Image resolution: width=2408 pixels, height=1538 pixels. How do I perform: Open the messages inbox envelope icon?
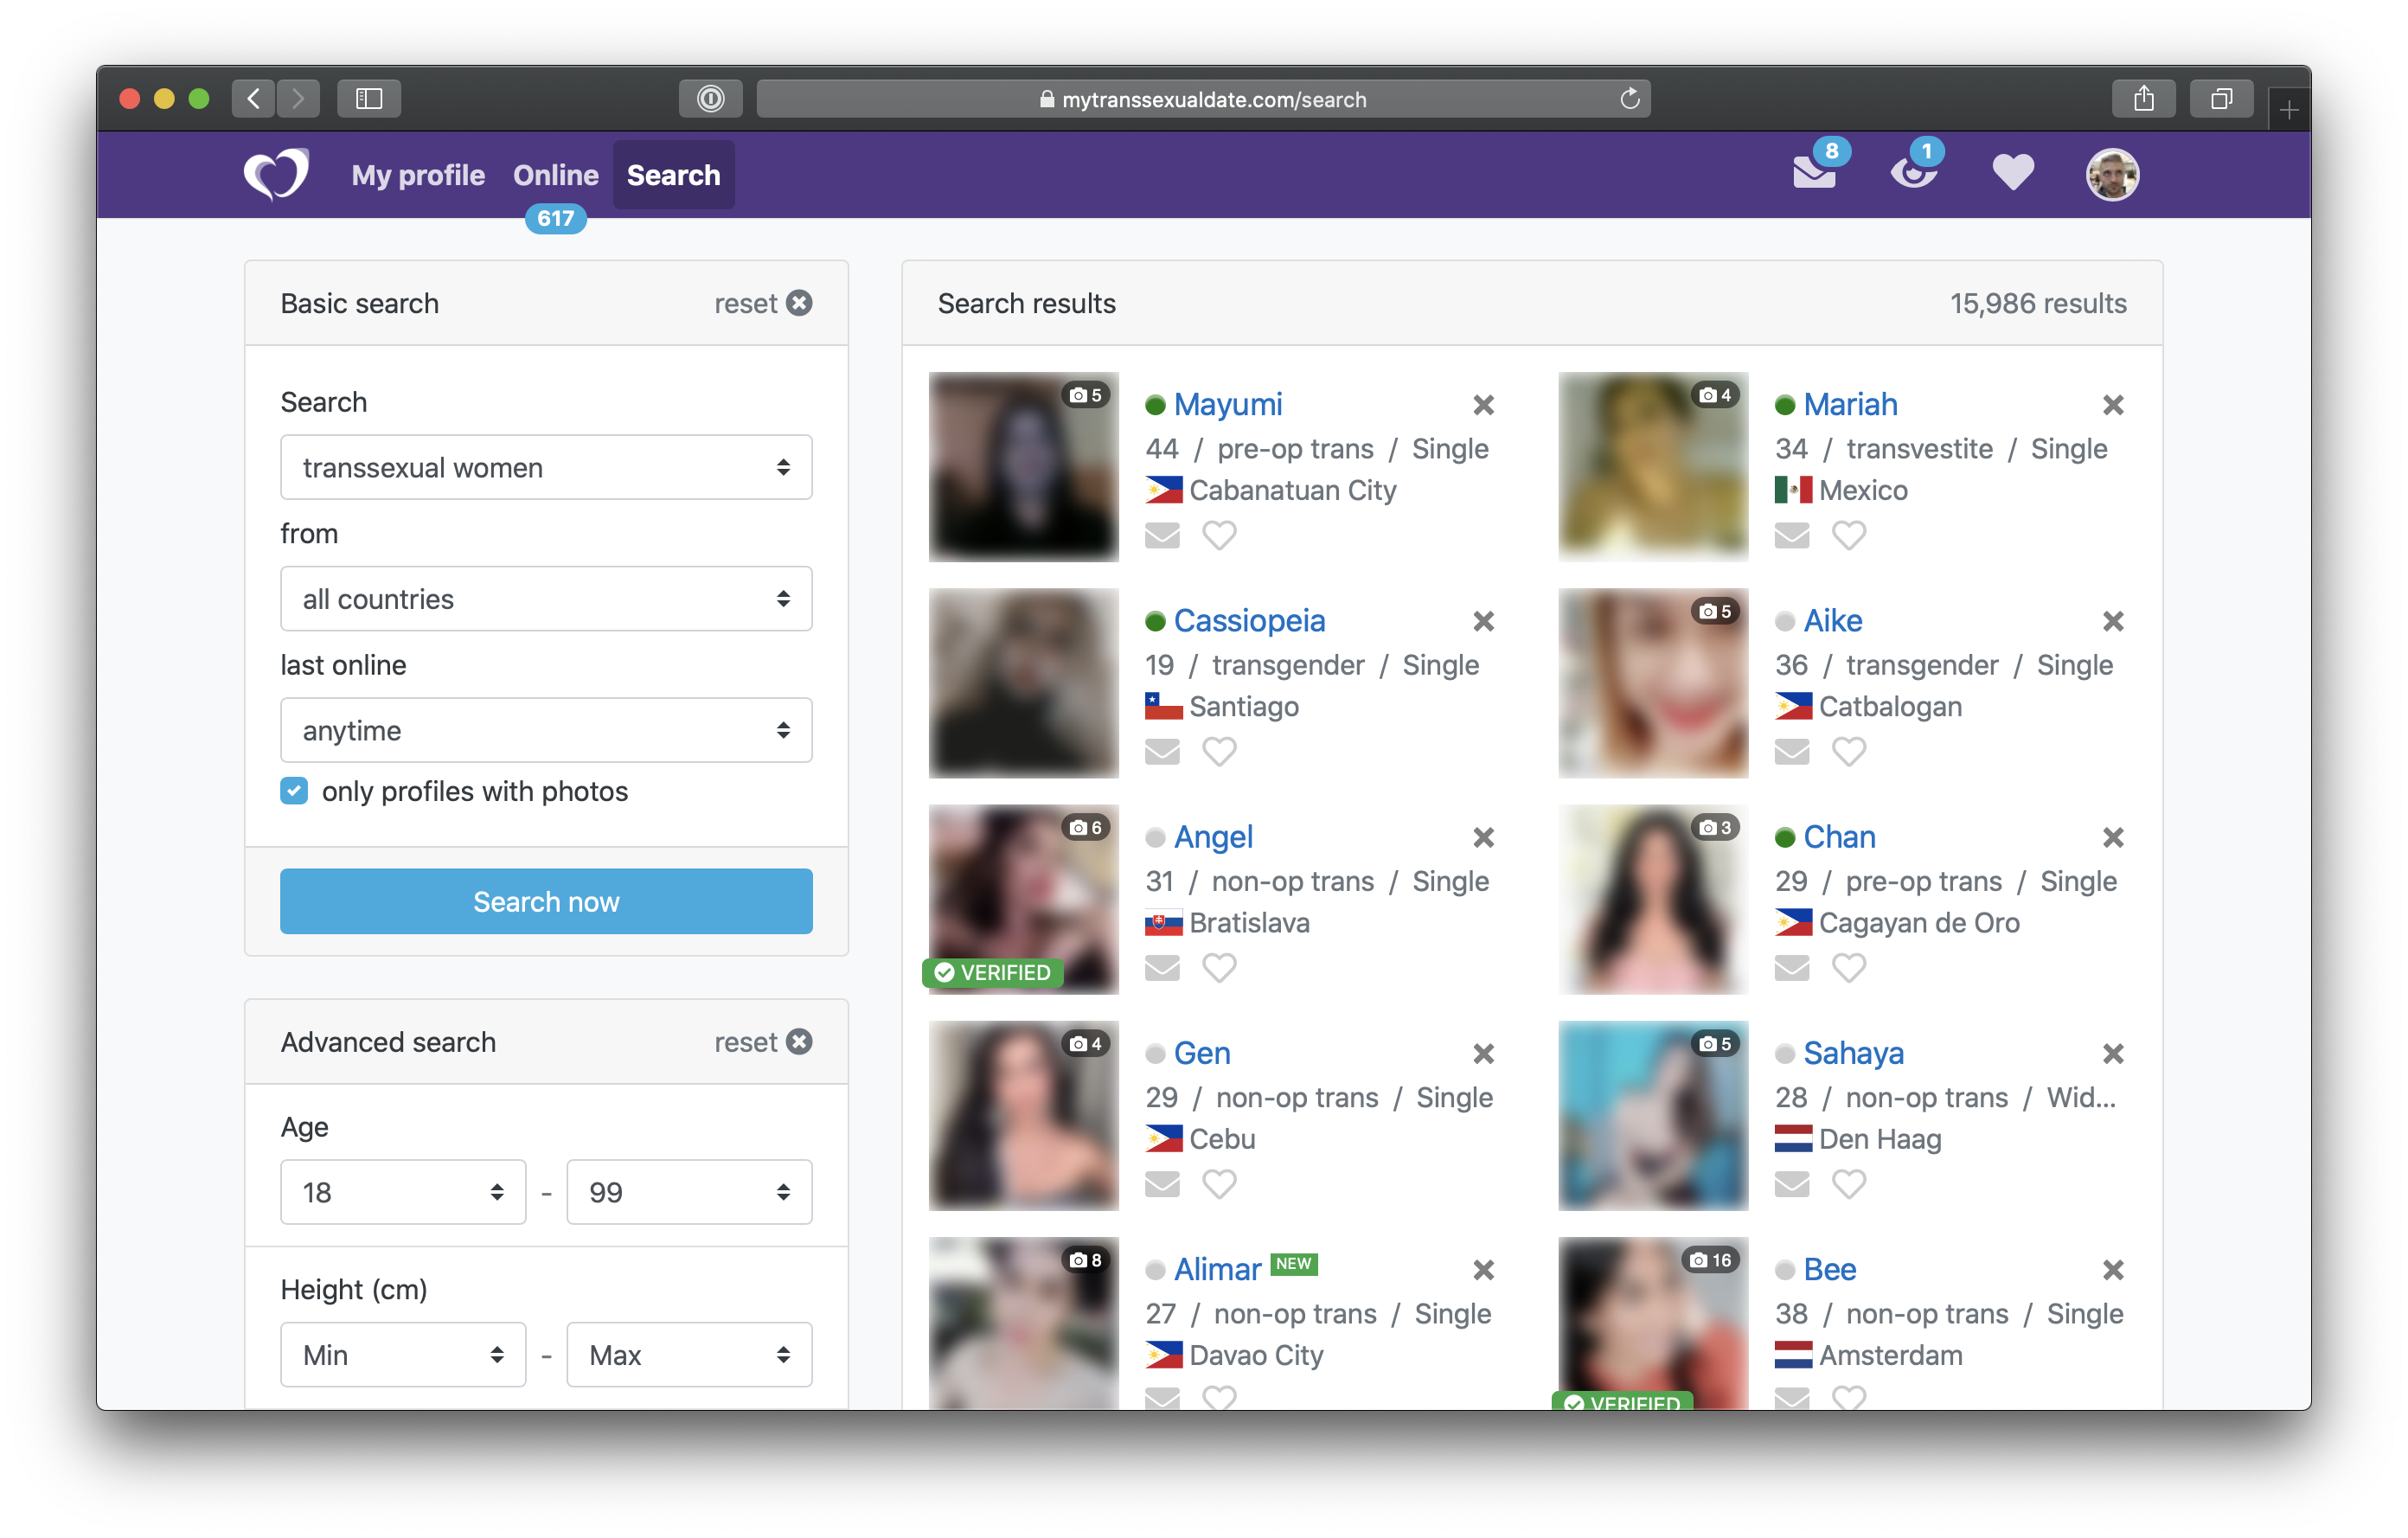tap(1812, 173)
